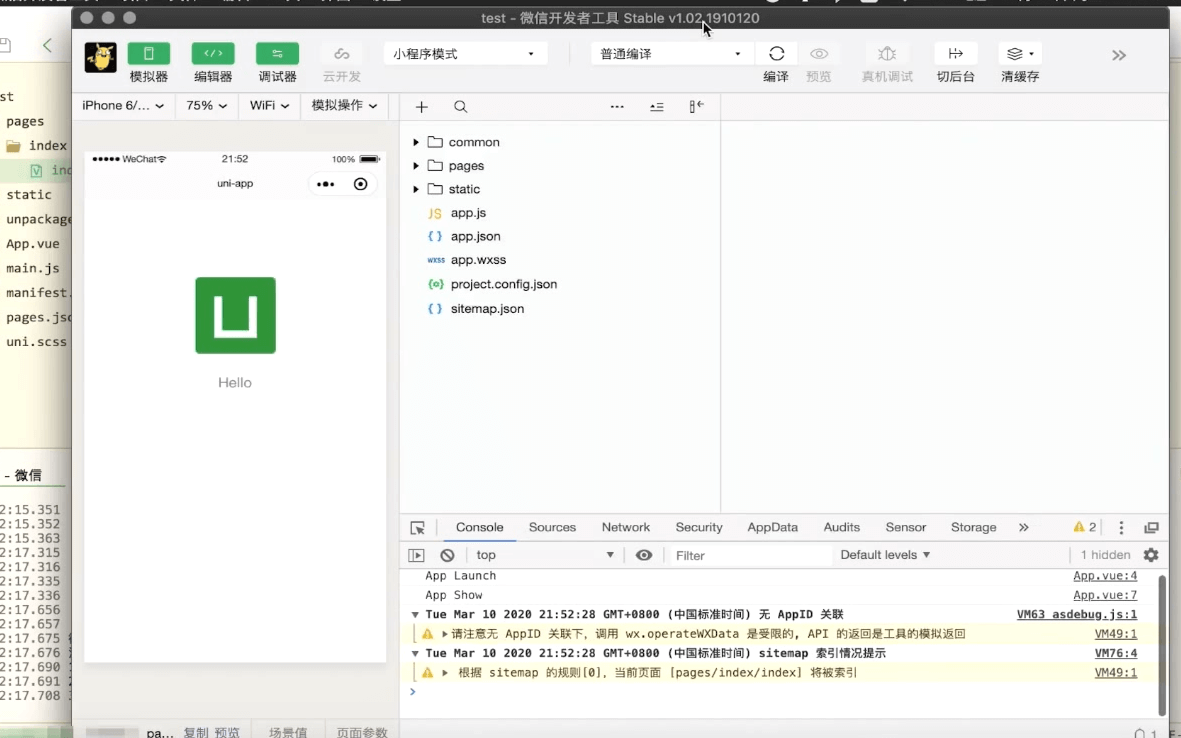Show more toolbar items chevron
Viewport: 1181px width, 738px height.
1118,55
